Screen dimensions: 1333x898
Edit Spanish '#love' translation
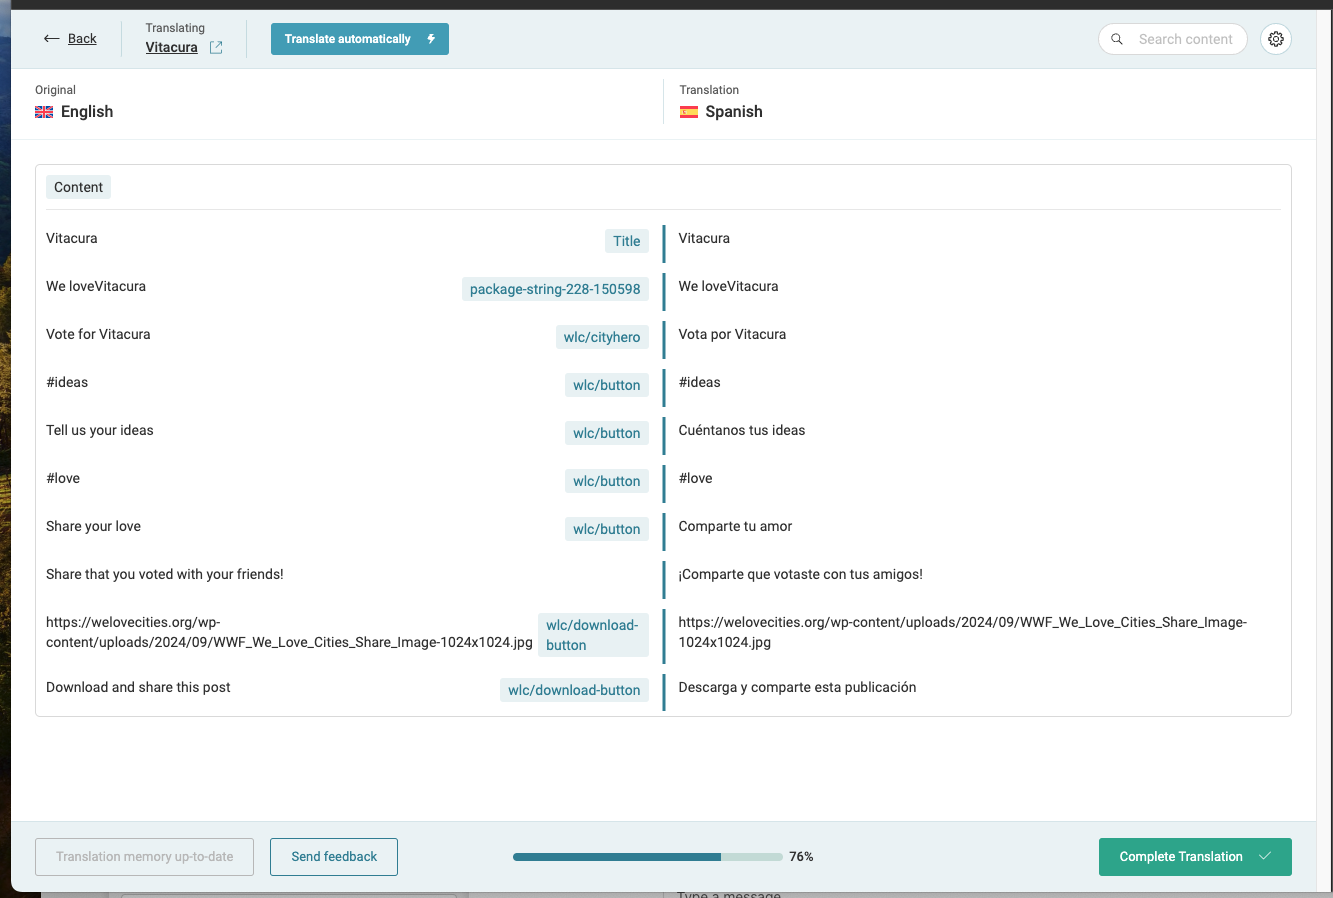(695, 478)
